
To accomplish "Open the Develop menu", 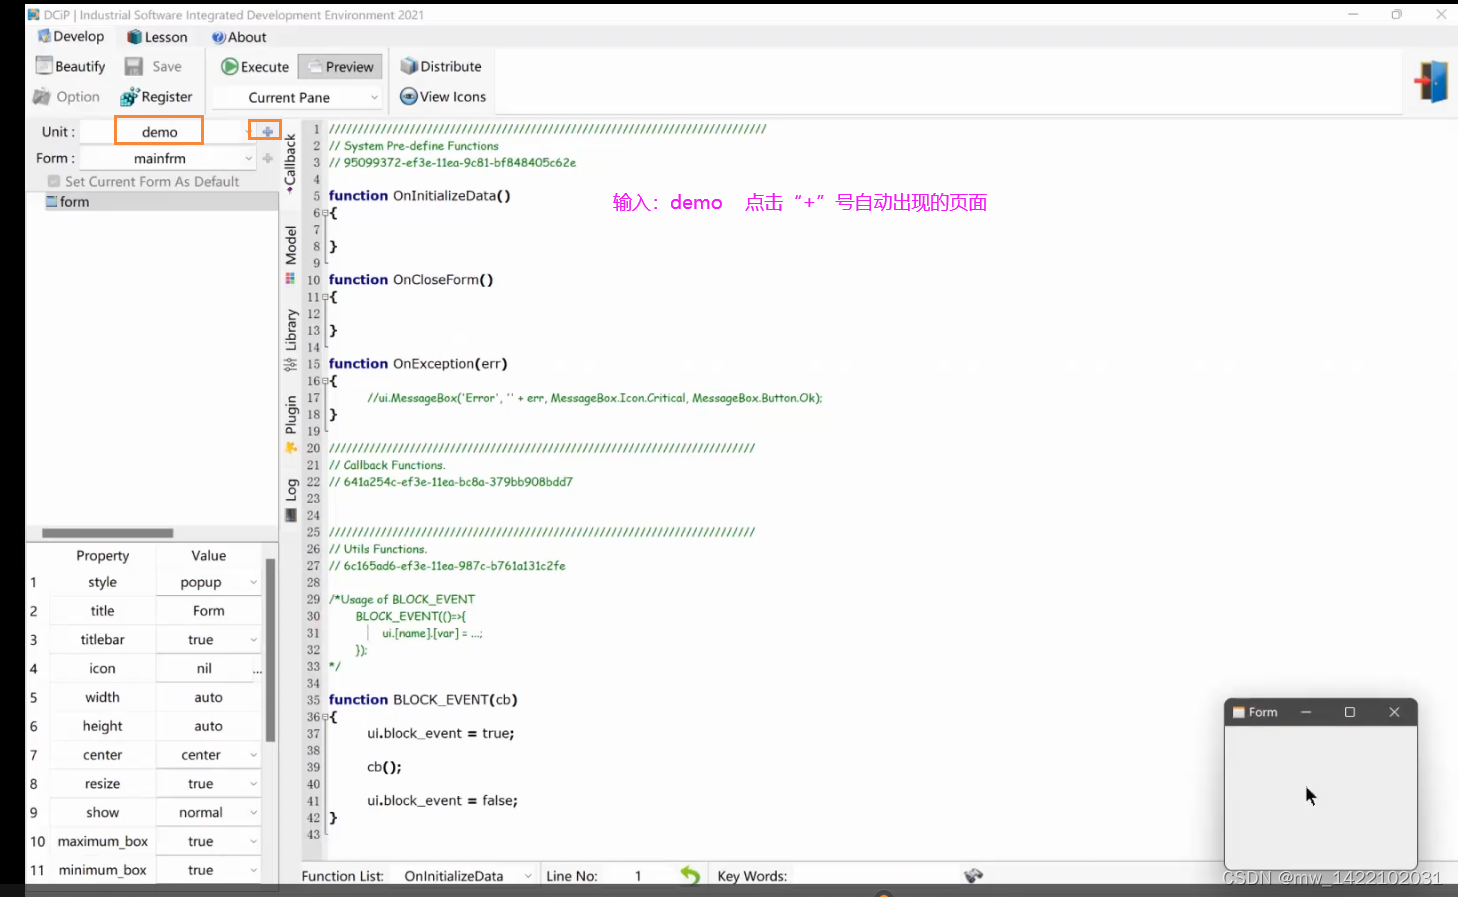I will 70,37.
